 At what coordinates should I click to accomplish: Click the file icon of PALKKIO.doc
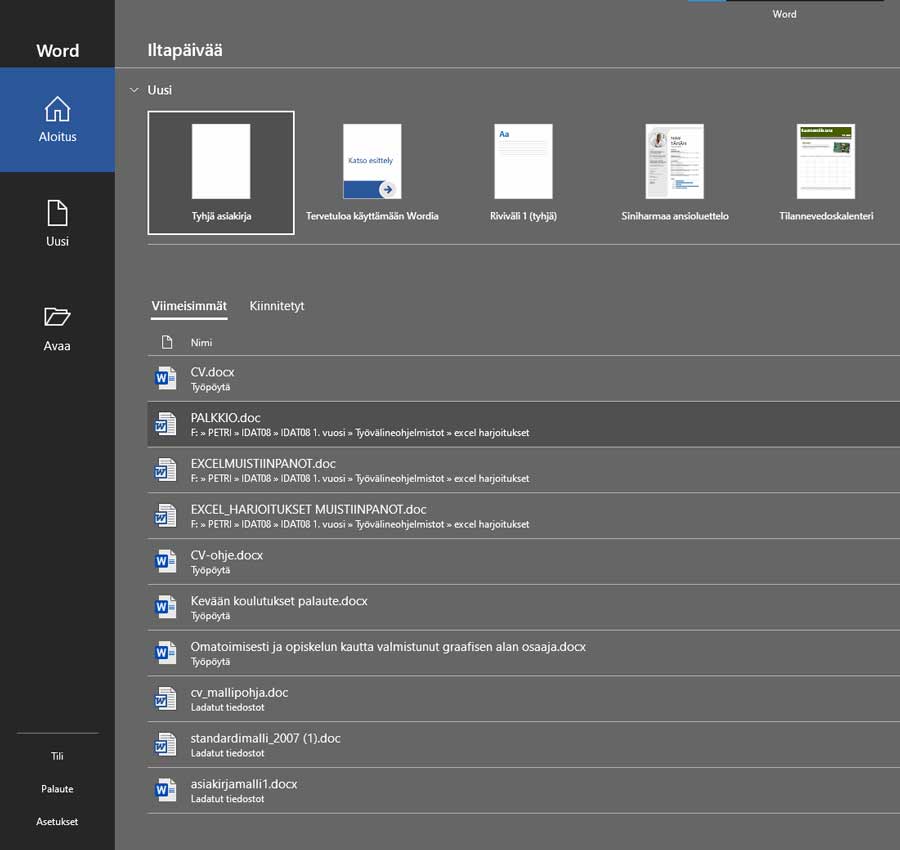[165, 424]
